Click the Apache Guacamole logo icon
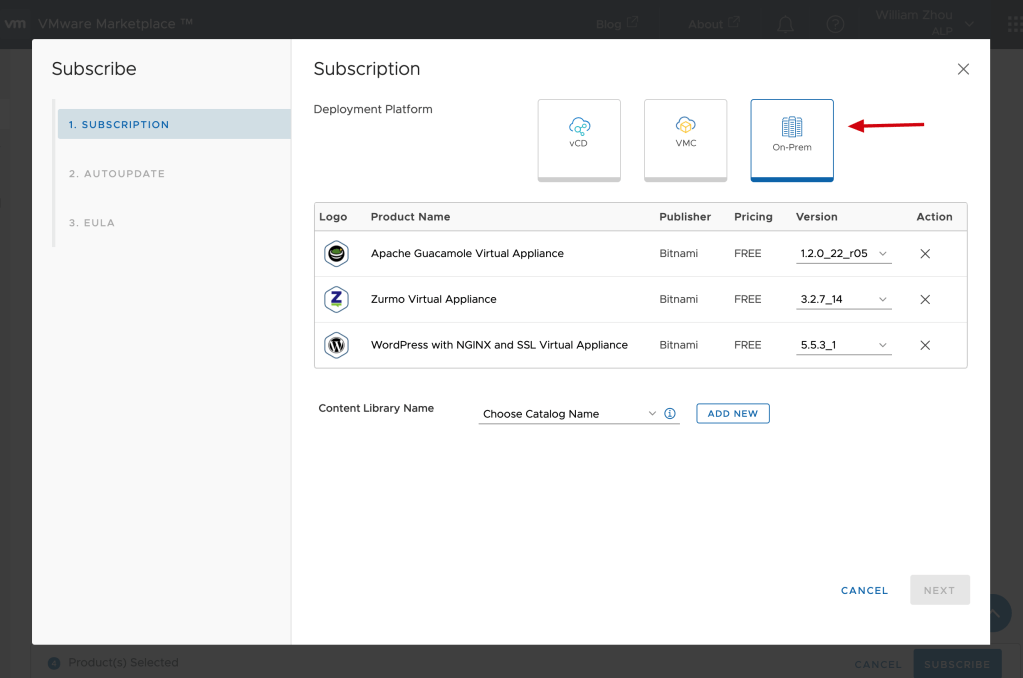 pos(337,254)
